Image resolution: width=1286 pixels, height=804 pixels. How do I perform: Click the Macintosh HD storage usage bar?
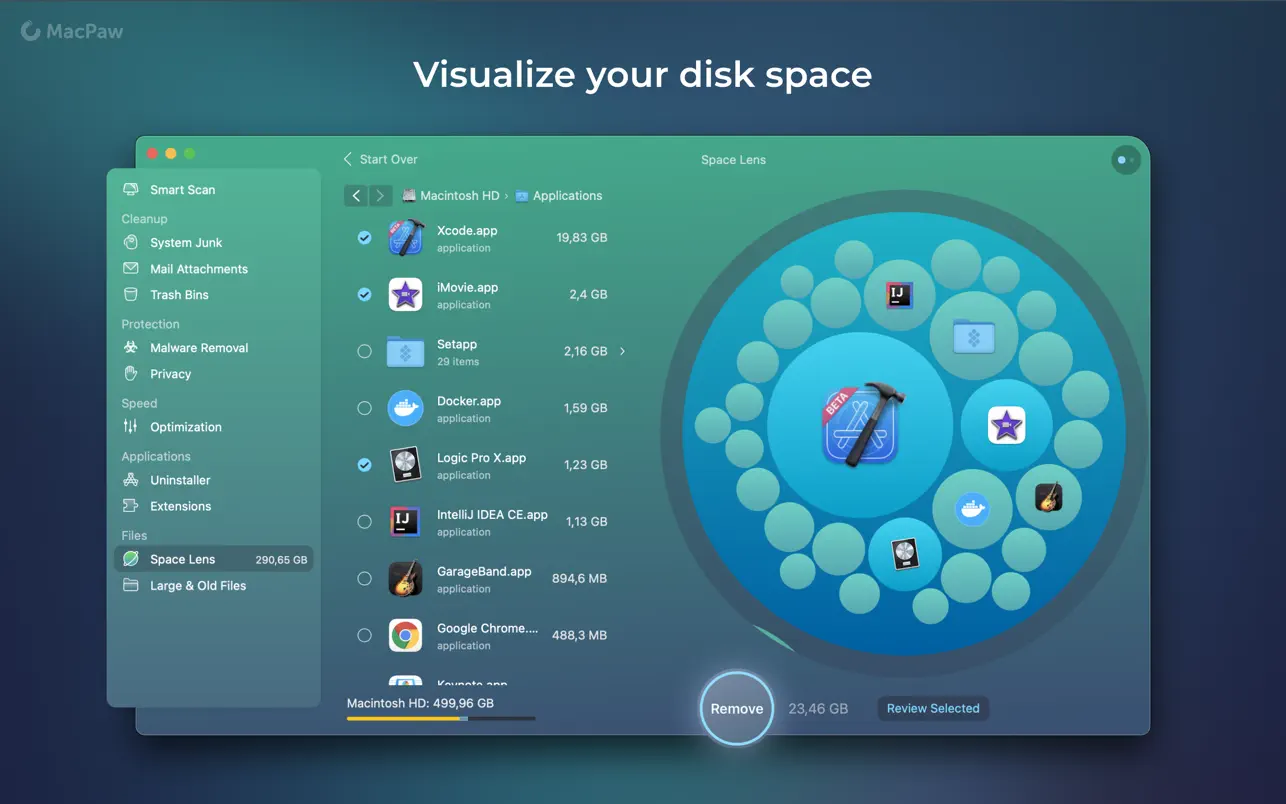coord(440,718)
